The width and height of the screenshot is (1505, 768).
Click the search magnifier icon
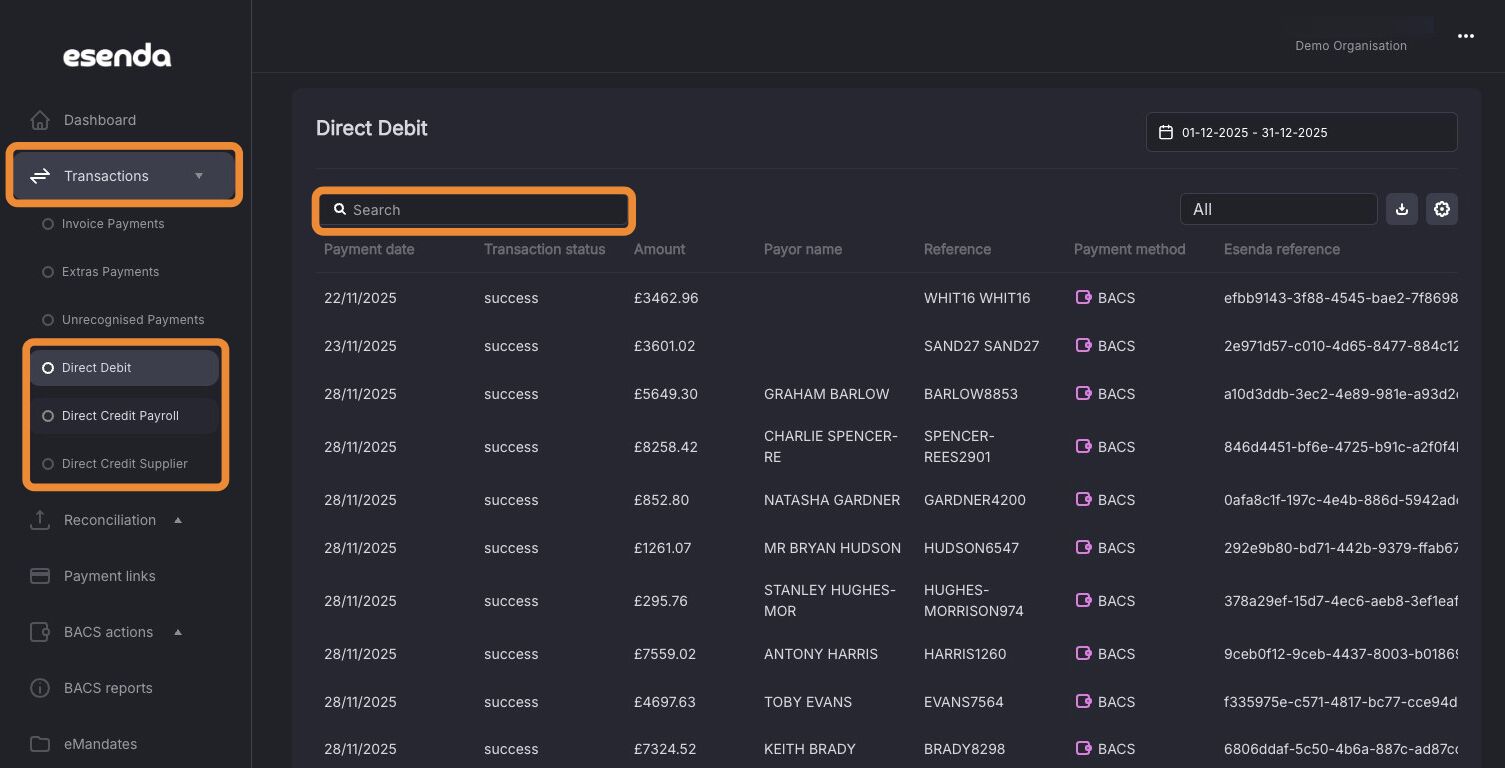(x=340, y=210)
